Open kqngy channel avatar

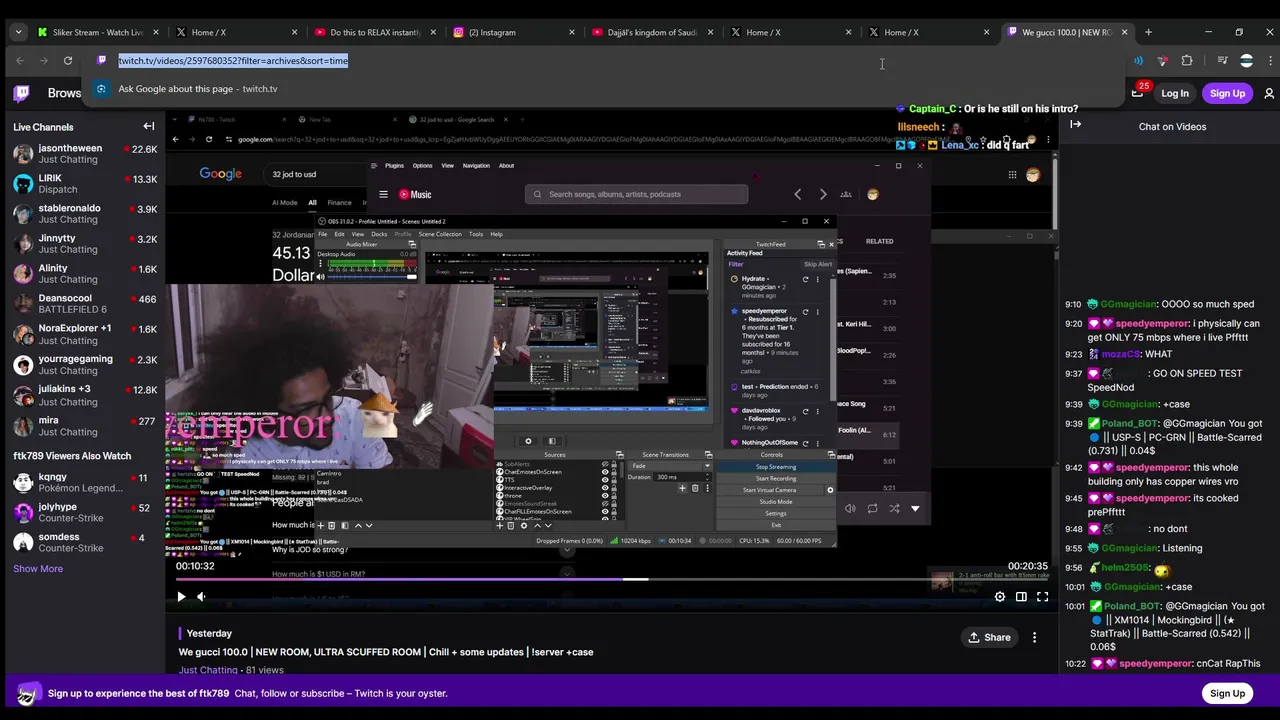click(x=23, y=483)
